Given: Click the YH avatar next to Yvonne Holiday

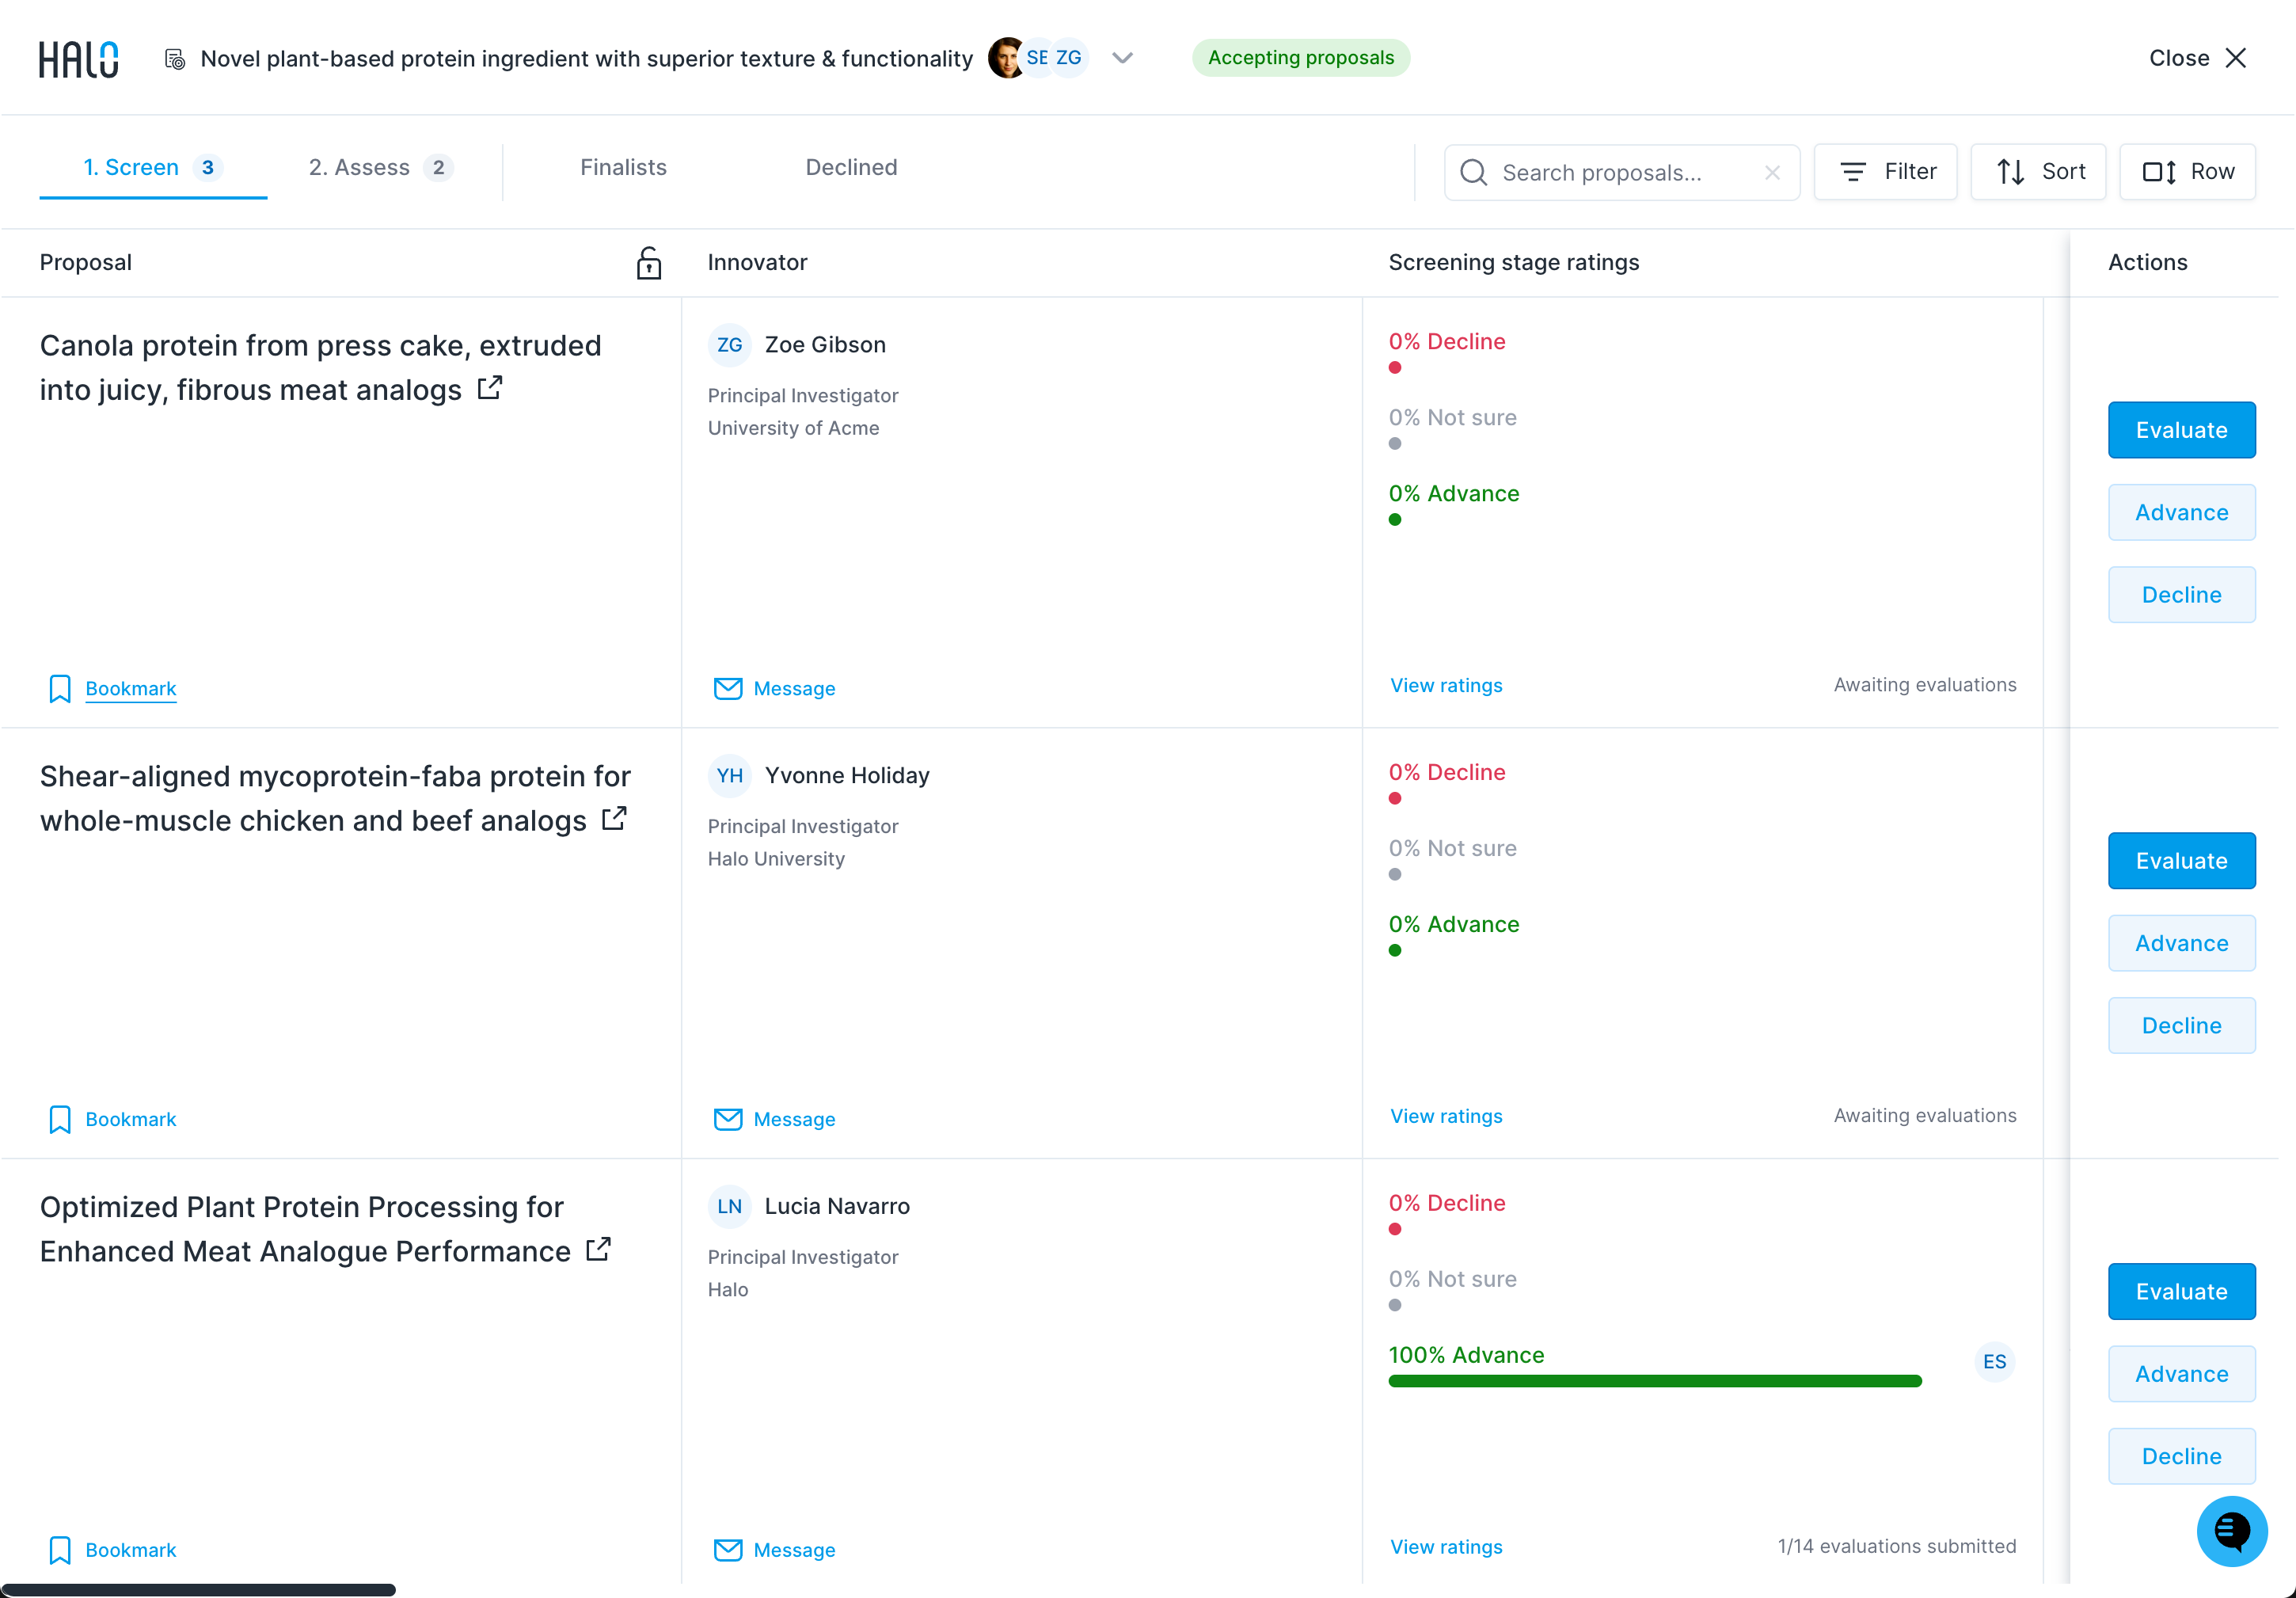Looking at the screenshot, I should 729,776.
